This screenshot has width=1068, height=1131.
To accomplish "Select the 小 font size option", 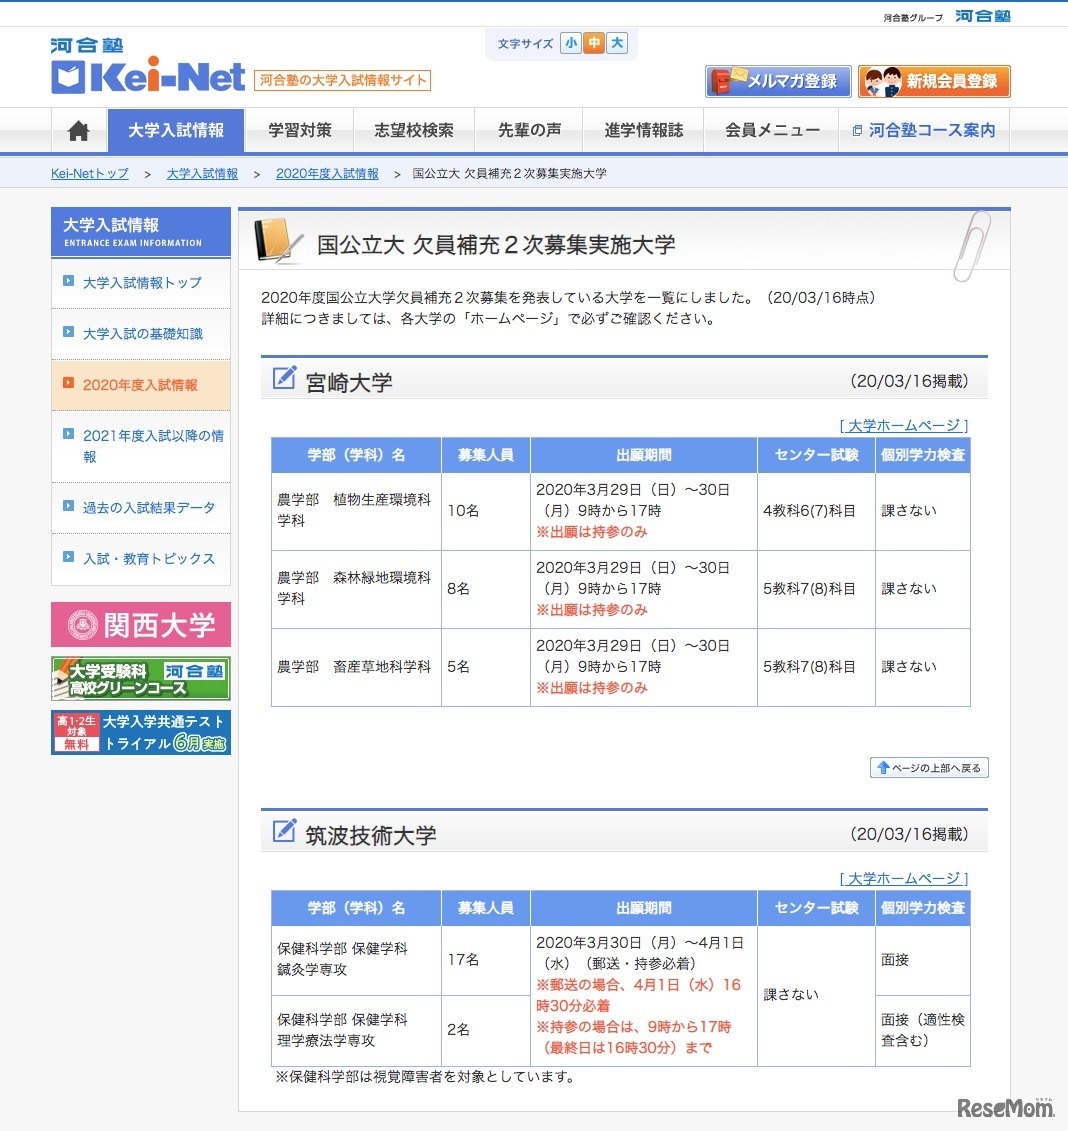I will click(x=570, y=43).
